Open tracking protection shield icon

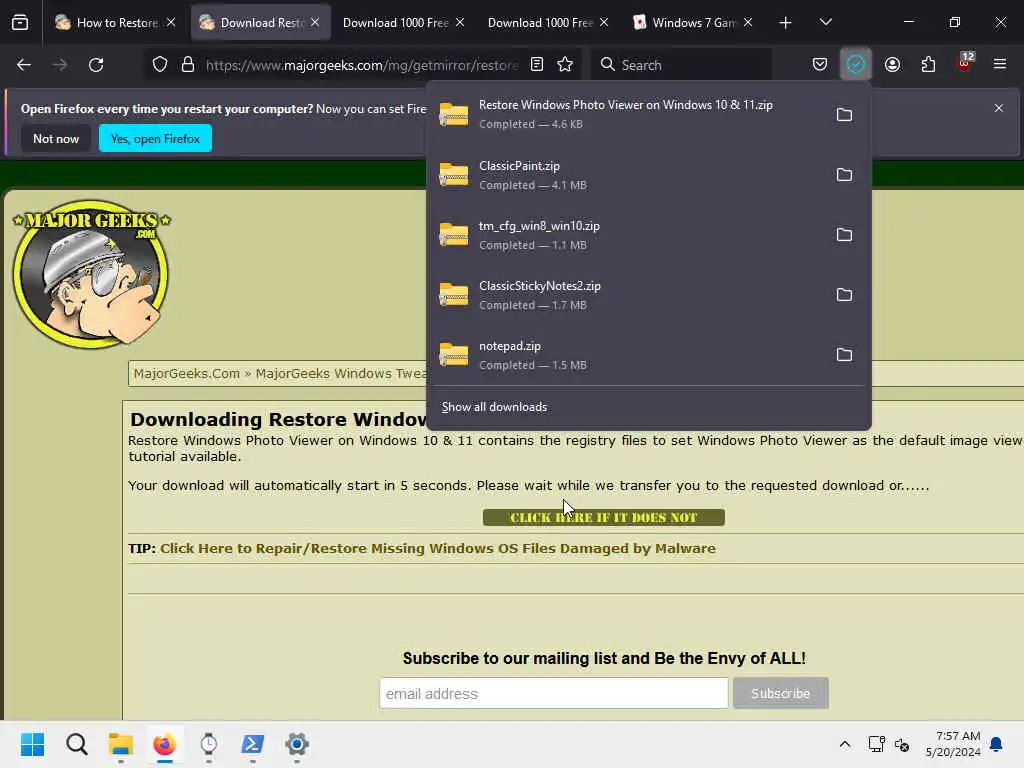[x=160, y=65]
